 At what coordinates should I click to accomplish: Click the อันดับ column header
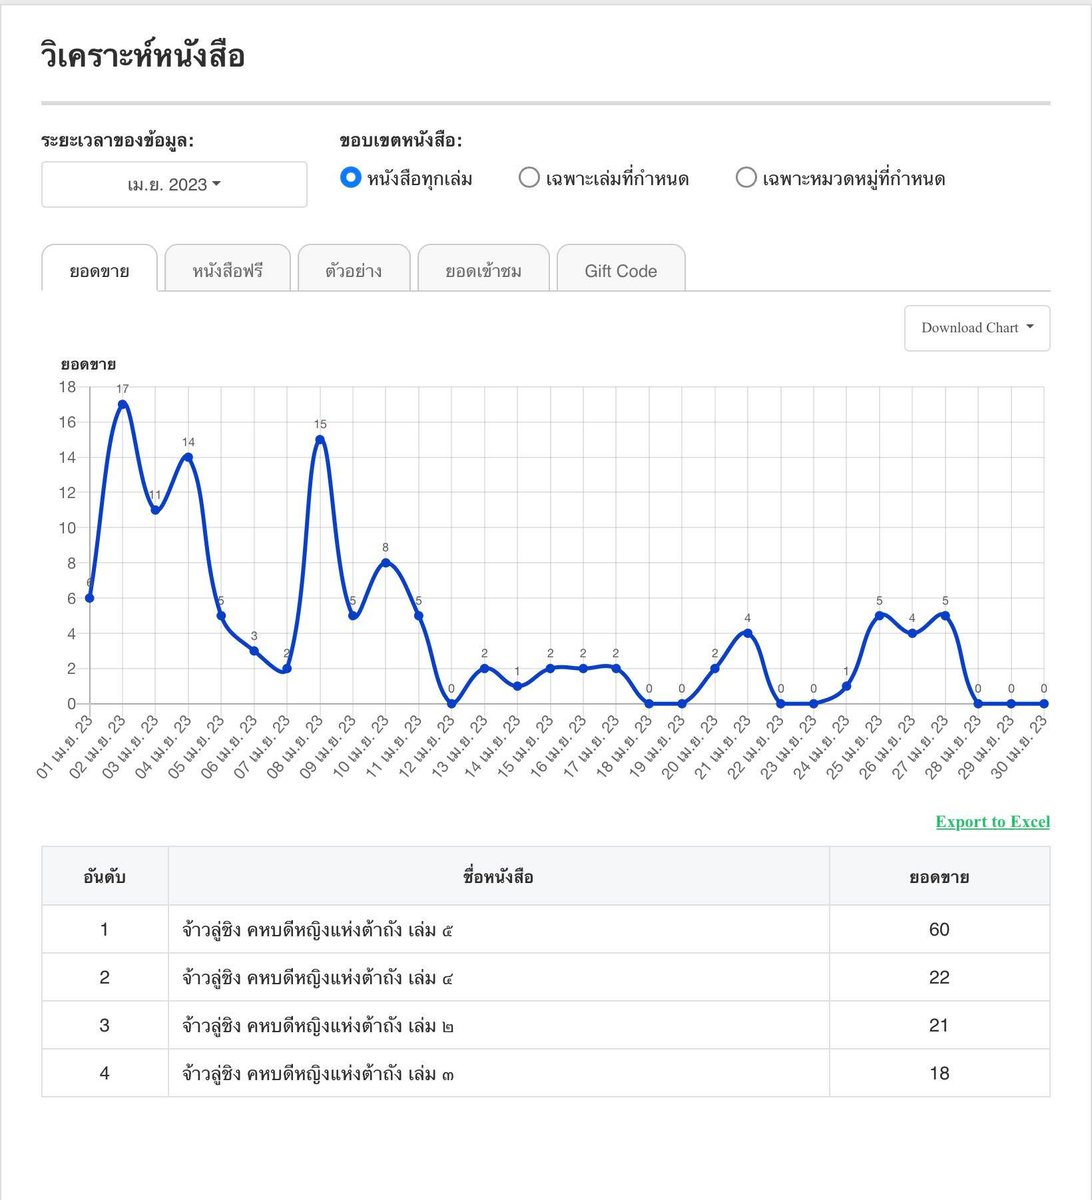pyautogui.click(x=105, y=877)
